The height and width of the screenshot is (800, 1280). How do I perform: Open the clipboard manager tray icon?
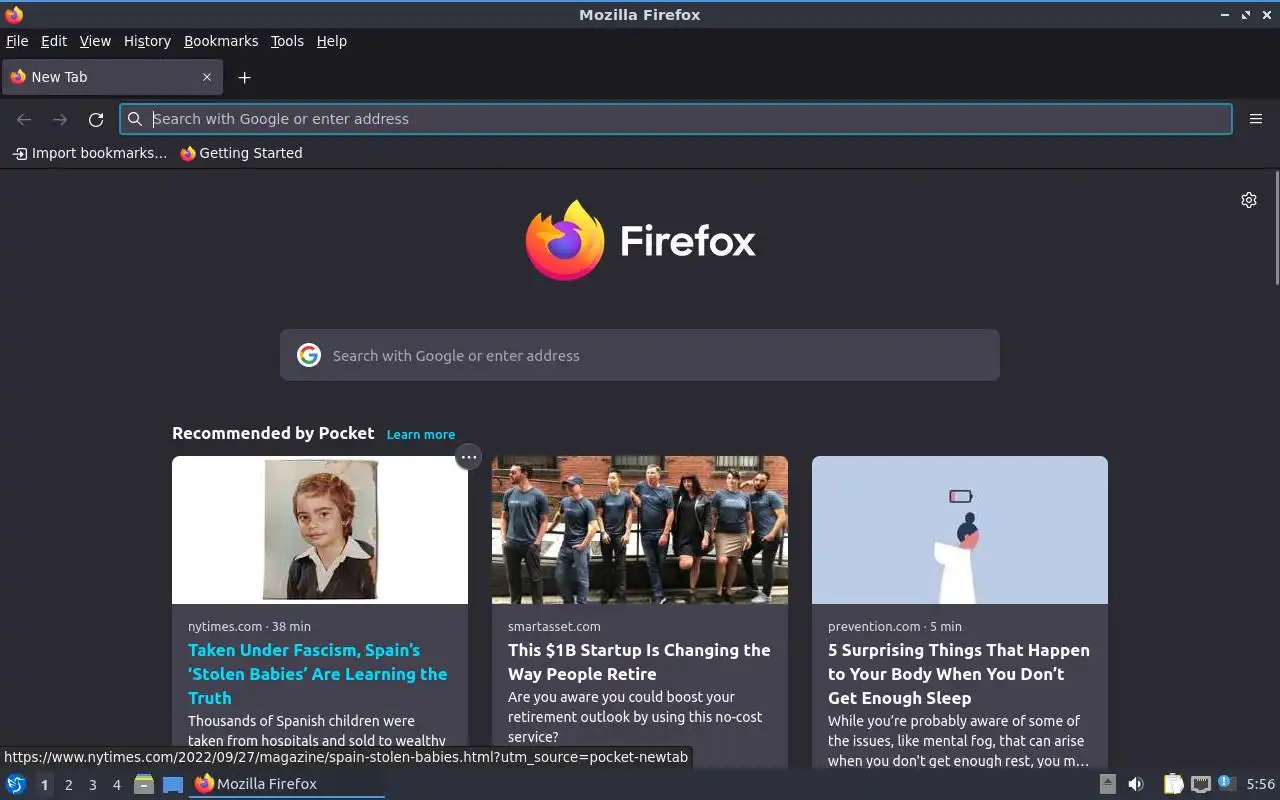(x=1173, y=784)
